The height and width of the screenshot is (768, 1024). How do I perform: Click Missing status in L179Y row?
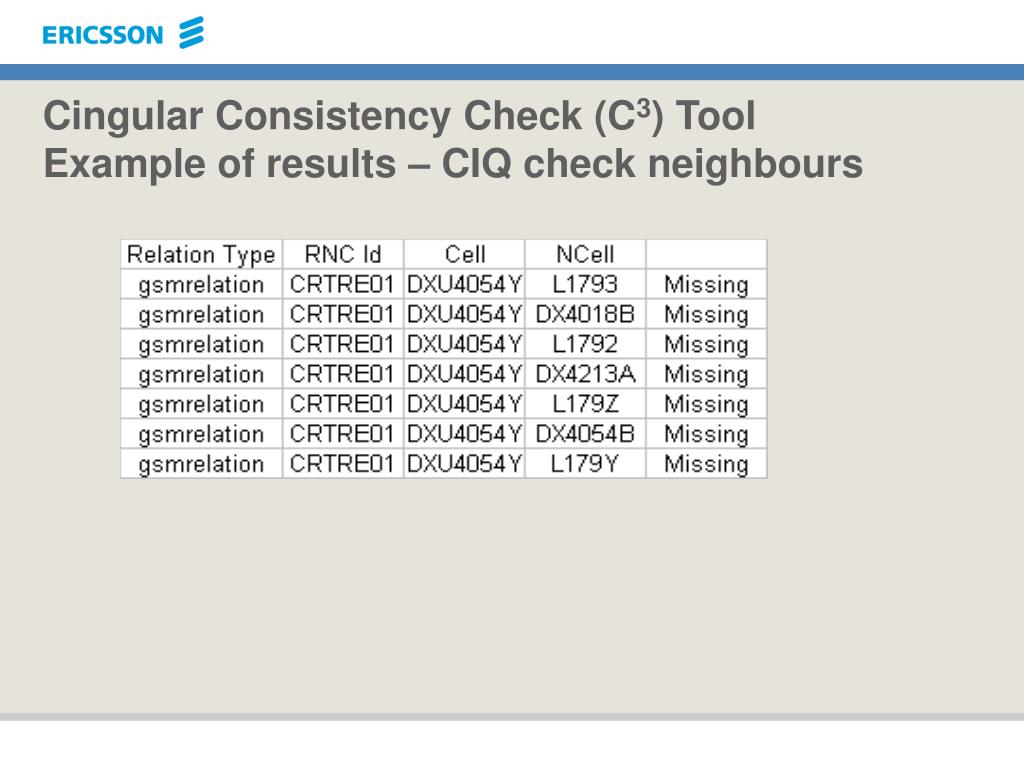point(707,464)
